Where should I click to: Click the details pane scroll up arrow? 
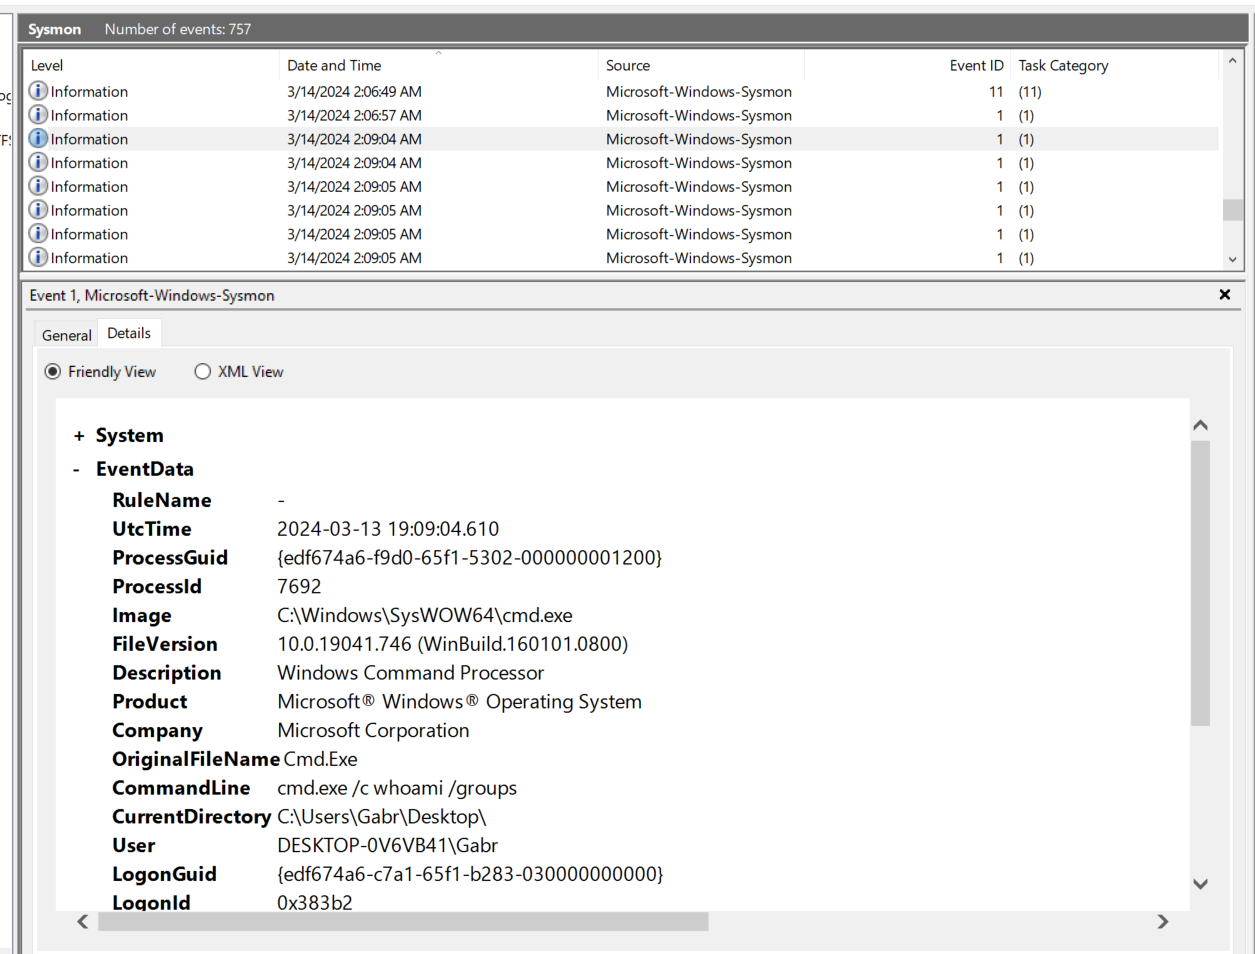tap(1201, 425)
